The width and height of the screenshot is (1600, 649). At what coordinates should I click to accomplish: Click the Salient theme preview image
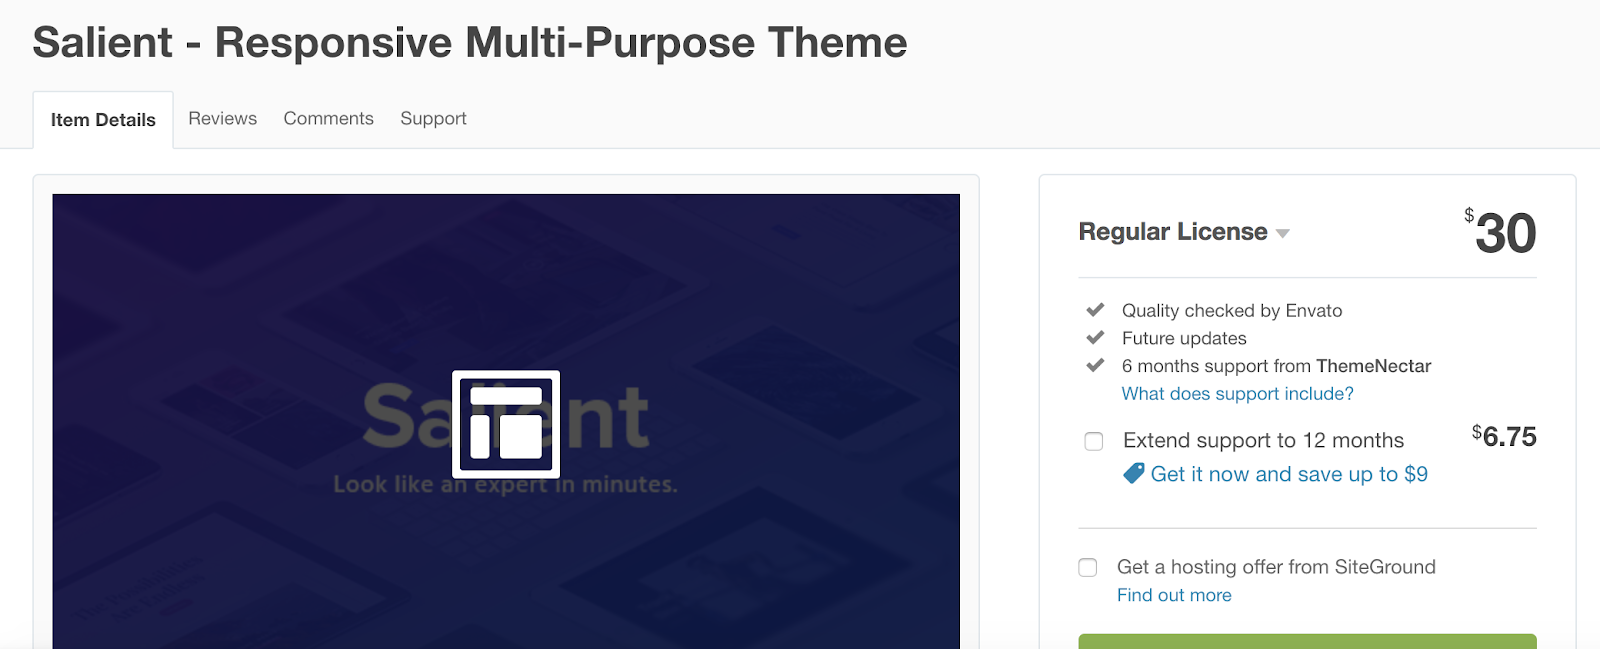[x=506, y=421]
